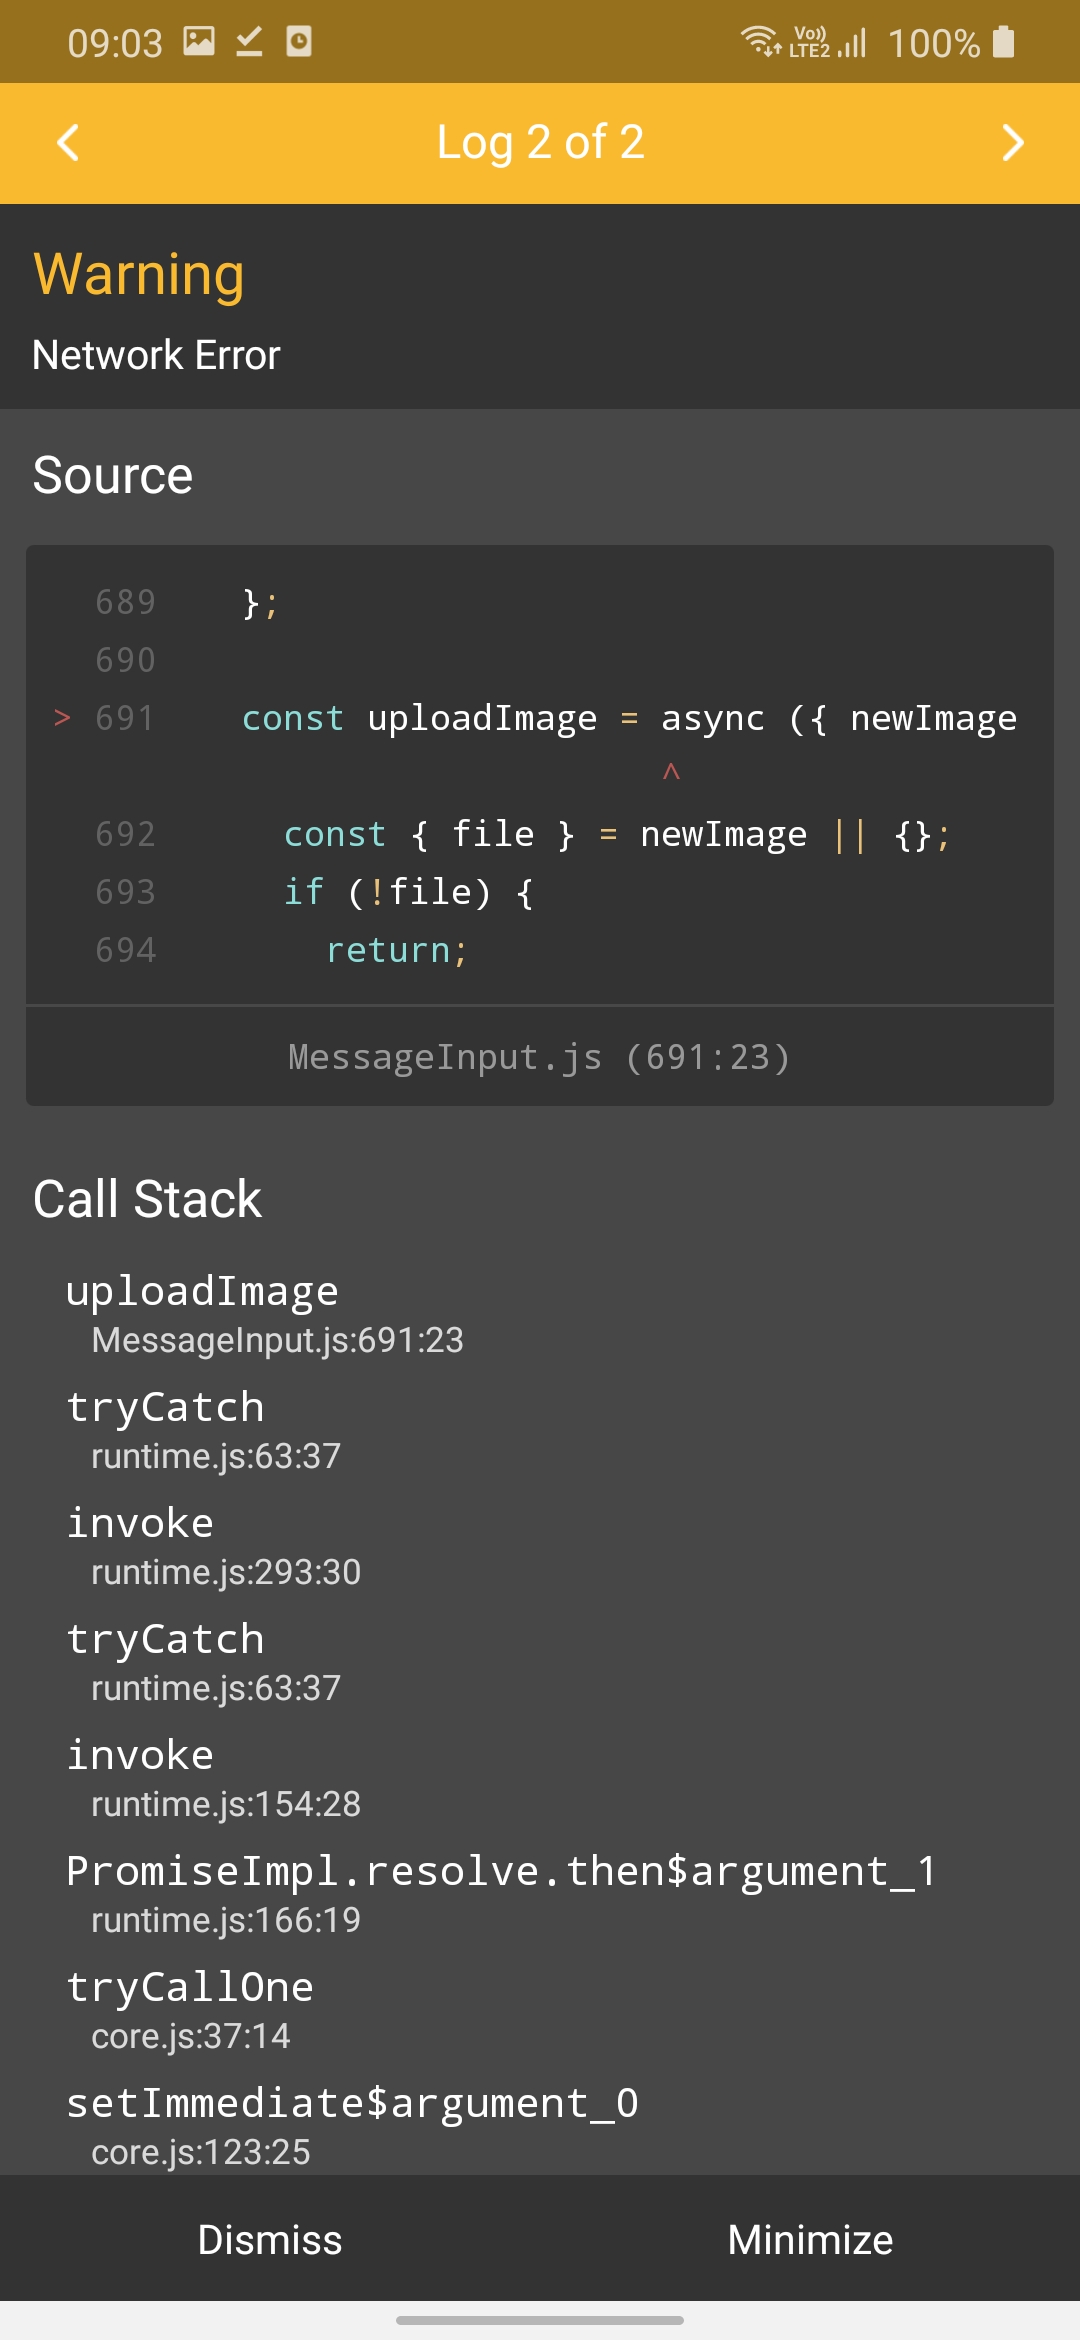Screen dimensions: 1080x2340
Task: Select the tryCallOne core.js:37:14 frame
Action: [540, 2010]
